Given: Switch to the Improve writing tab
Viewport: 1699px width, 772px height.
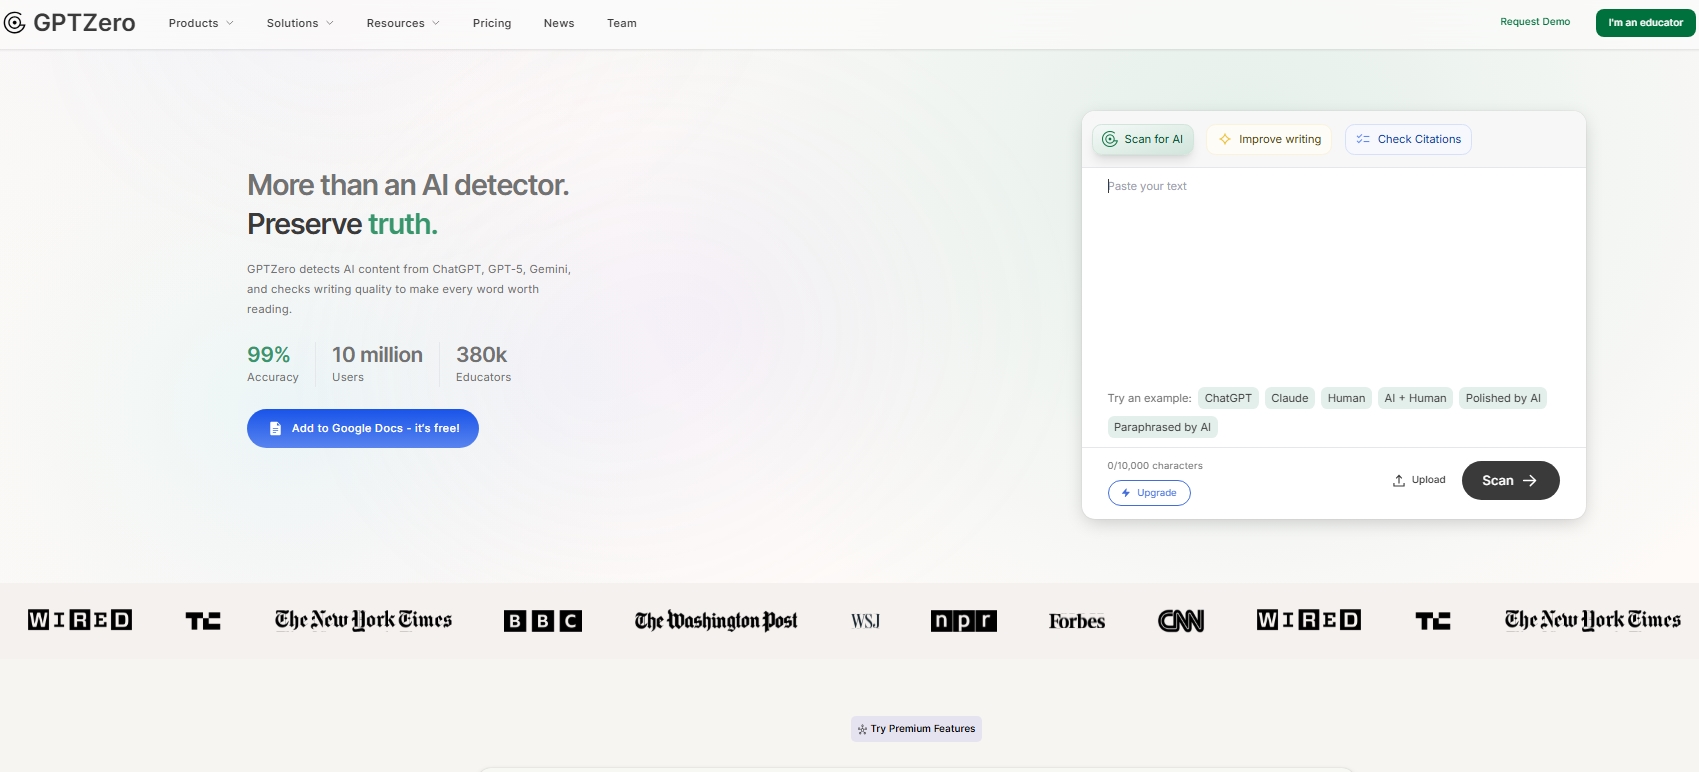Looking at the screenshot, I should (1269, 139).
